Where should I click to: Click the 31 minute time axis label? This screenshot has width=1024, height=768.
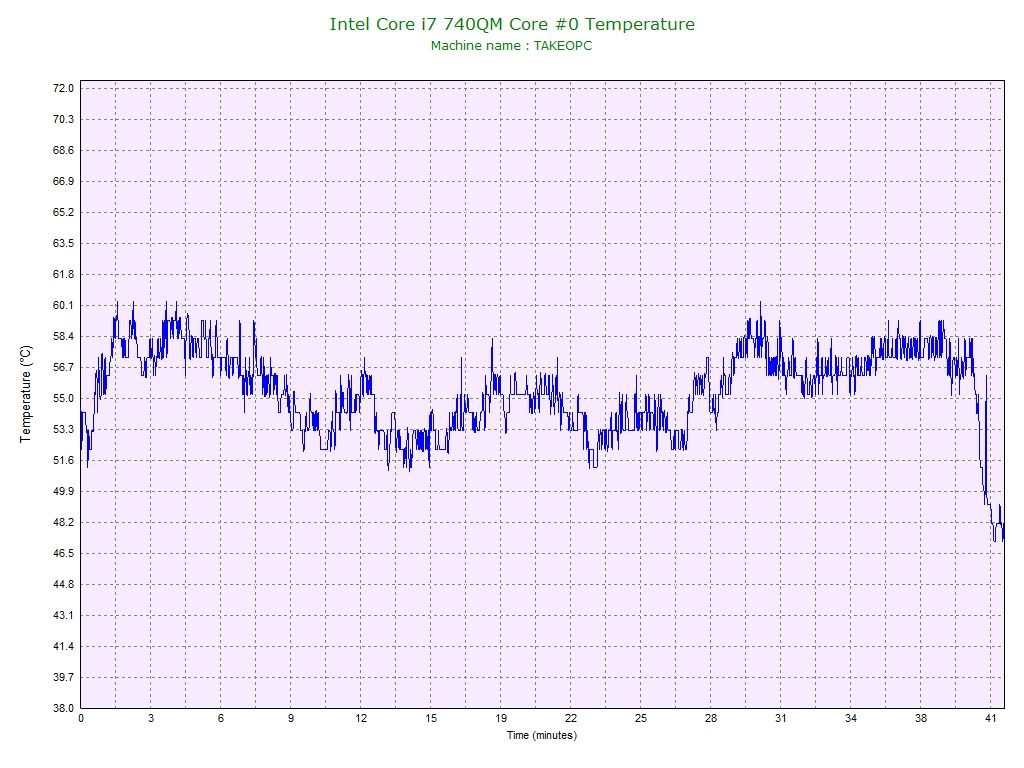[x=780, y=718]
